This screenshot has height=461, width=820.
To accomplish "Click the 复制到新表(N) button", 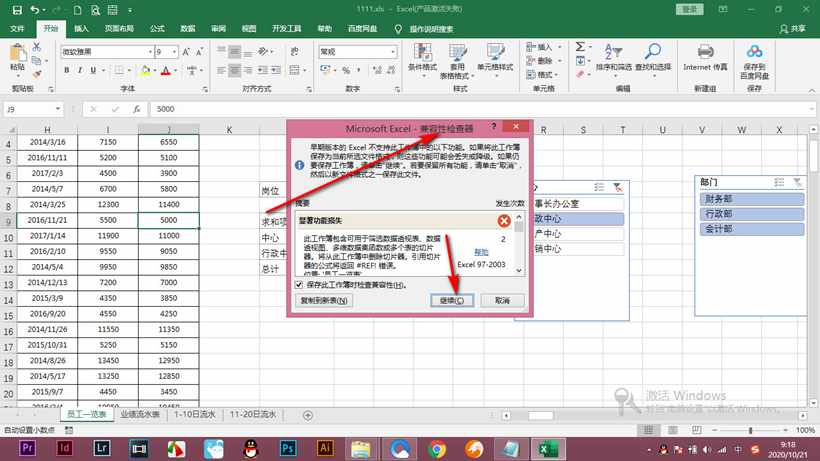I will 324,301.
